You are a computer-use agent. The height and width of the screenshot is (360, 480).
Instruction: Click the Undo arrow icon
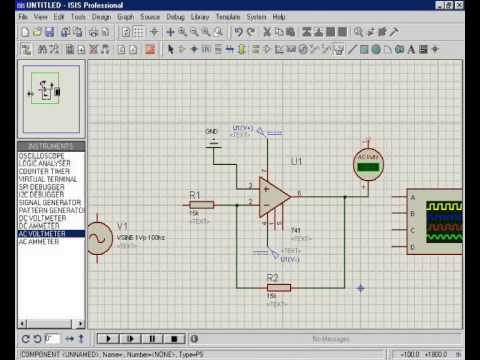point(238,32)
